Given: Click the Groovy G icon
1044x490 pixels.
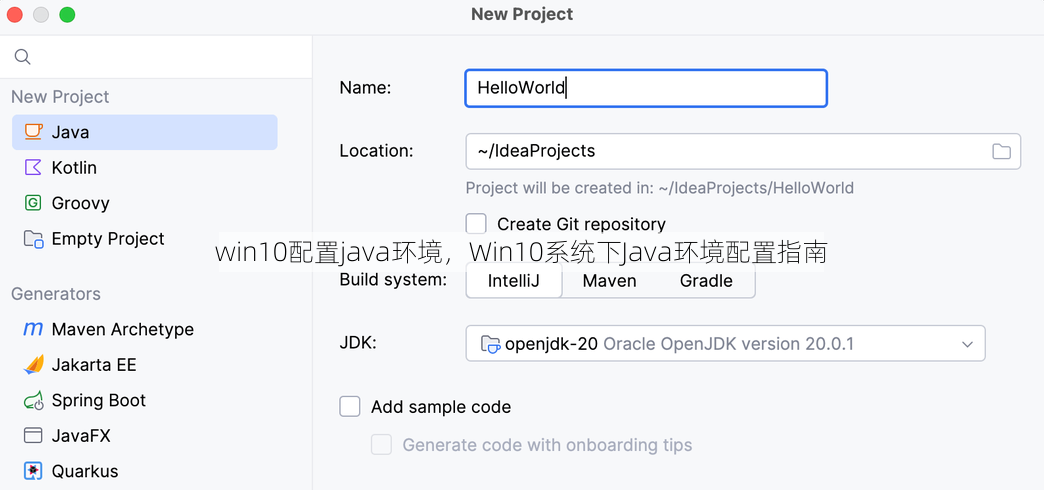Looking at the screenshot, I should click(33, 203).
